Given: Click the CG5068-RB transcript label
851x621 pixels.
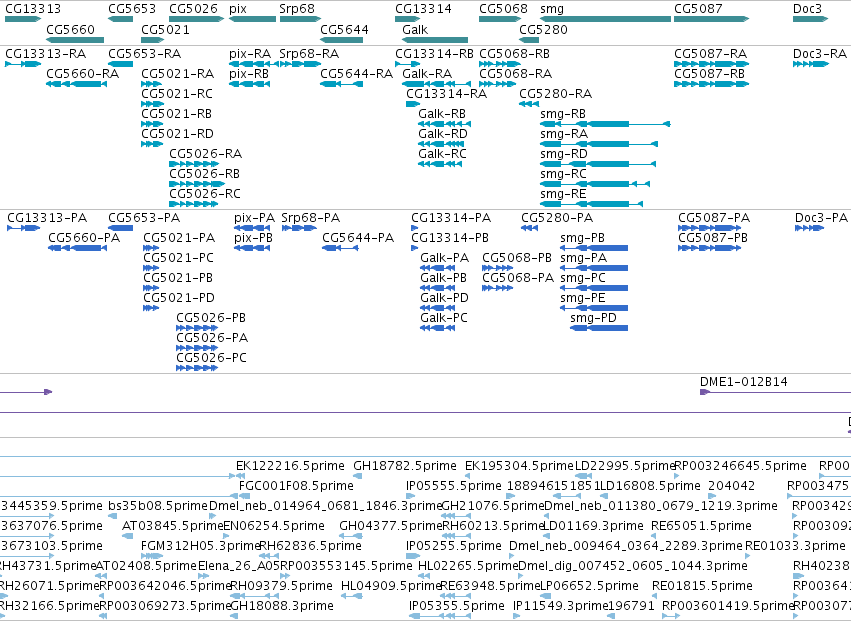Looking at the screenshot, I should [515, 54].
